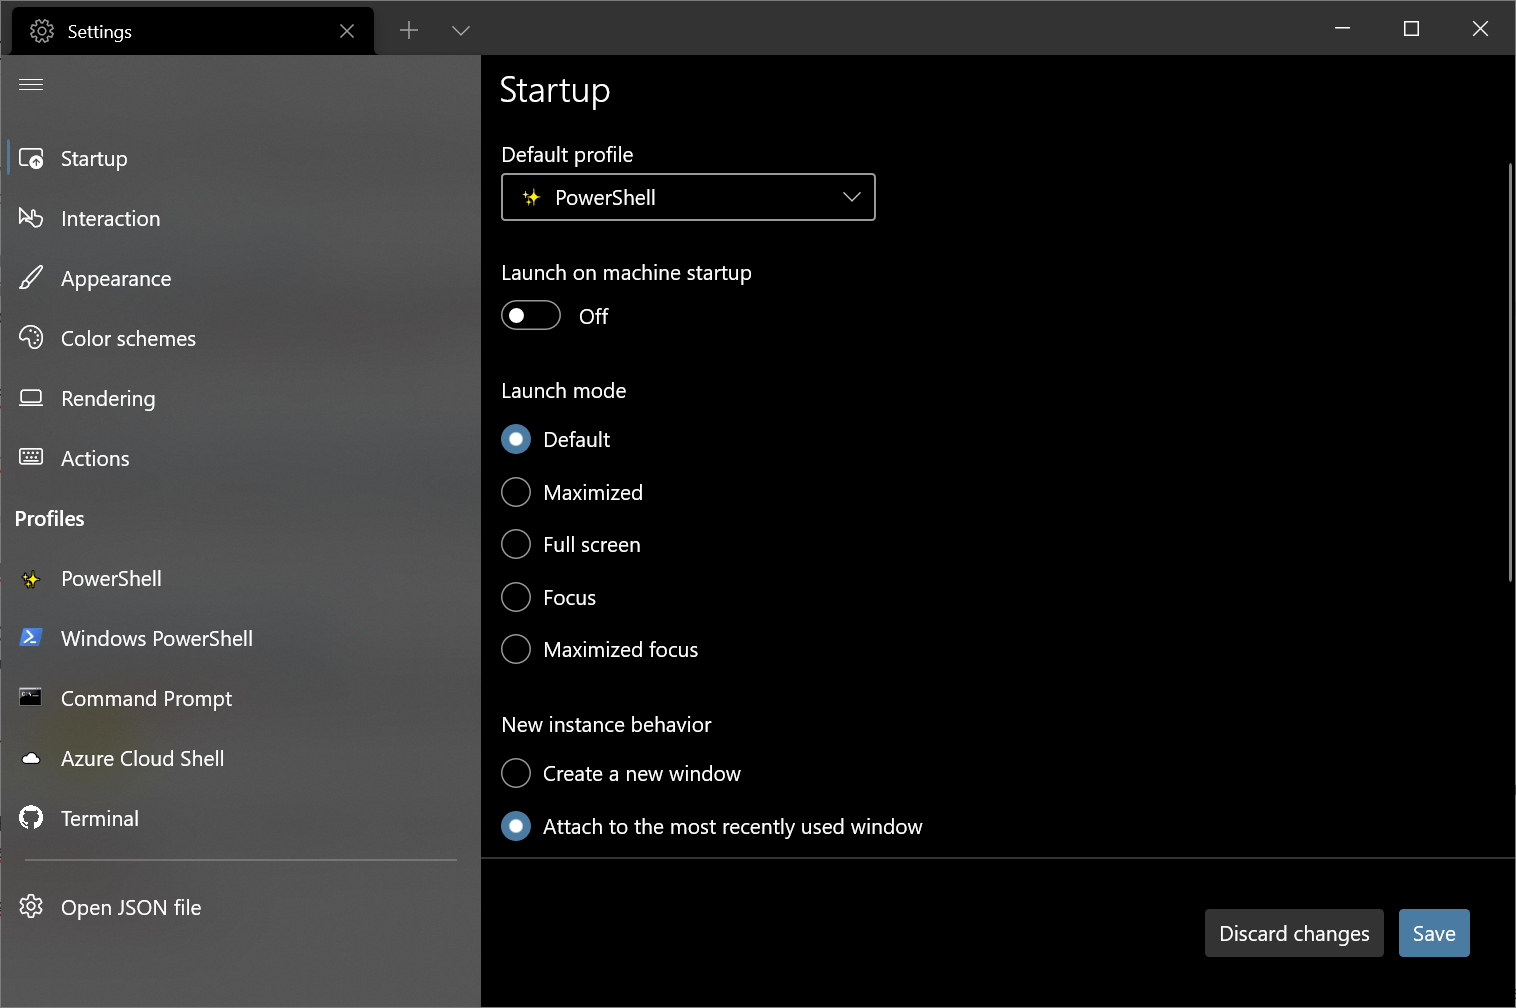Image resolution: width=1516 pixels, height=1008 pixels.
Task: Toggle Launch on machine startup on
Action: click(x=530, y=315)
